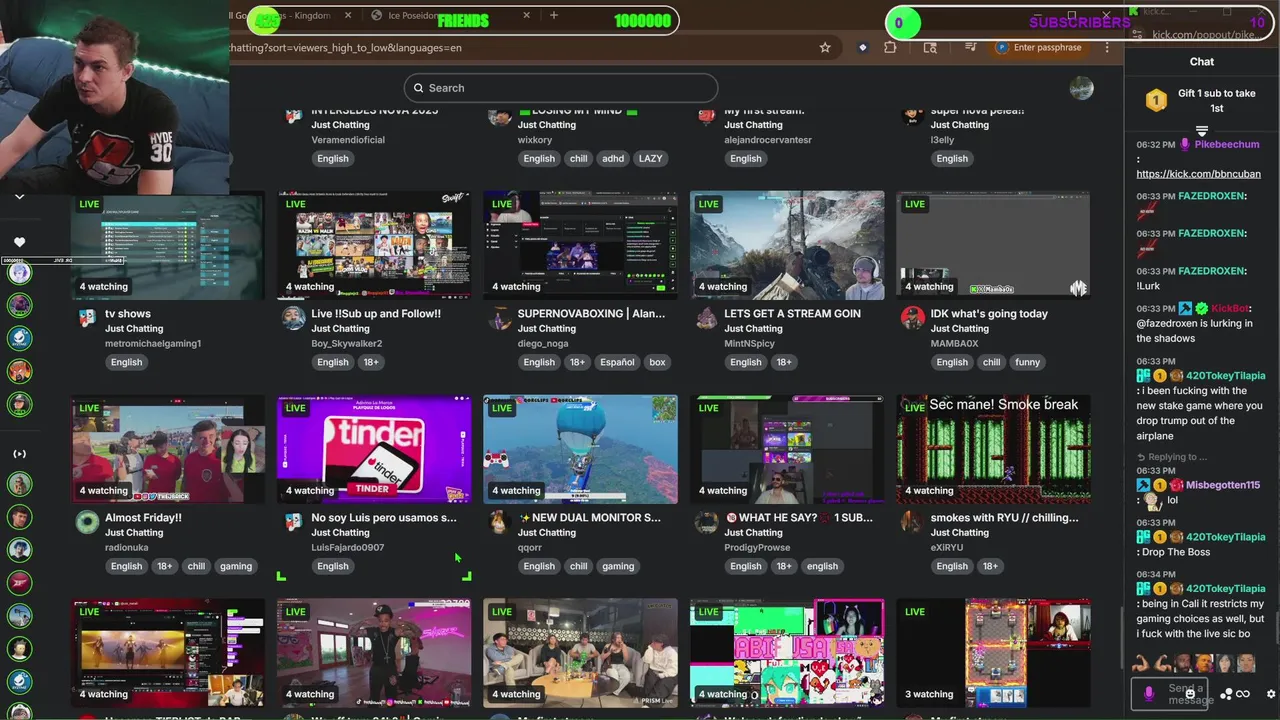Open the PRISM Live group stream thumbnail

580,653
